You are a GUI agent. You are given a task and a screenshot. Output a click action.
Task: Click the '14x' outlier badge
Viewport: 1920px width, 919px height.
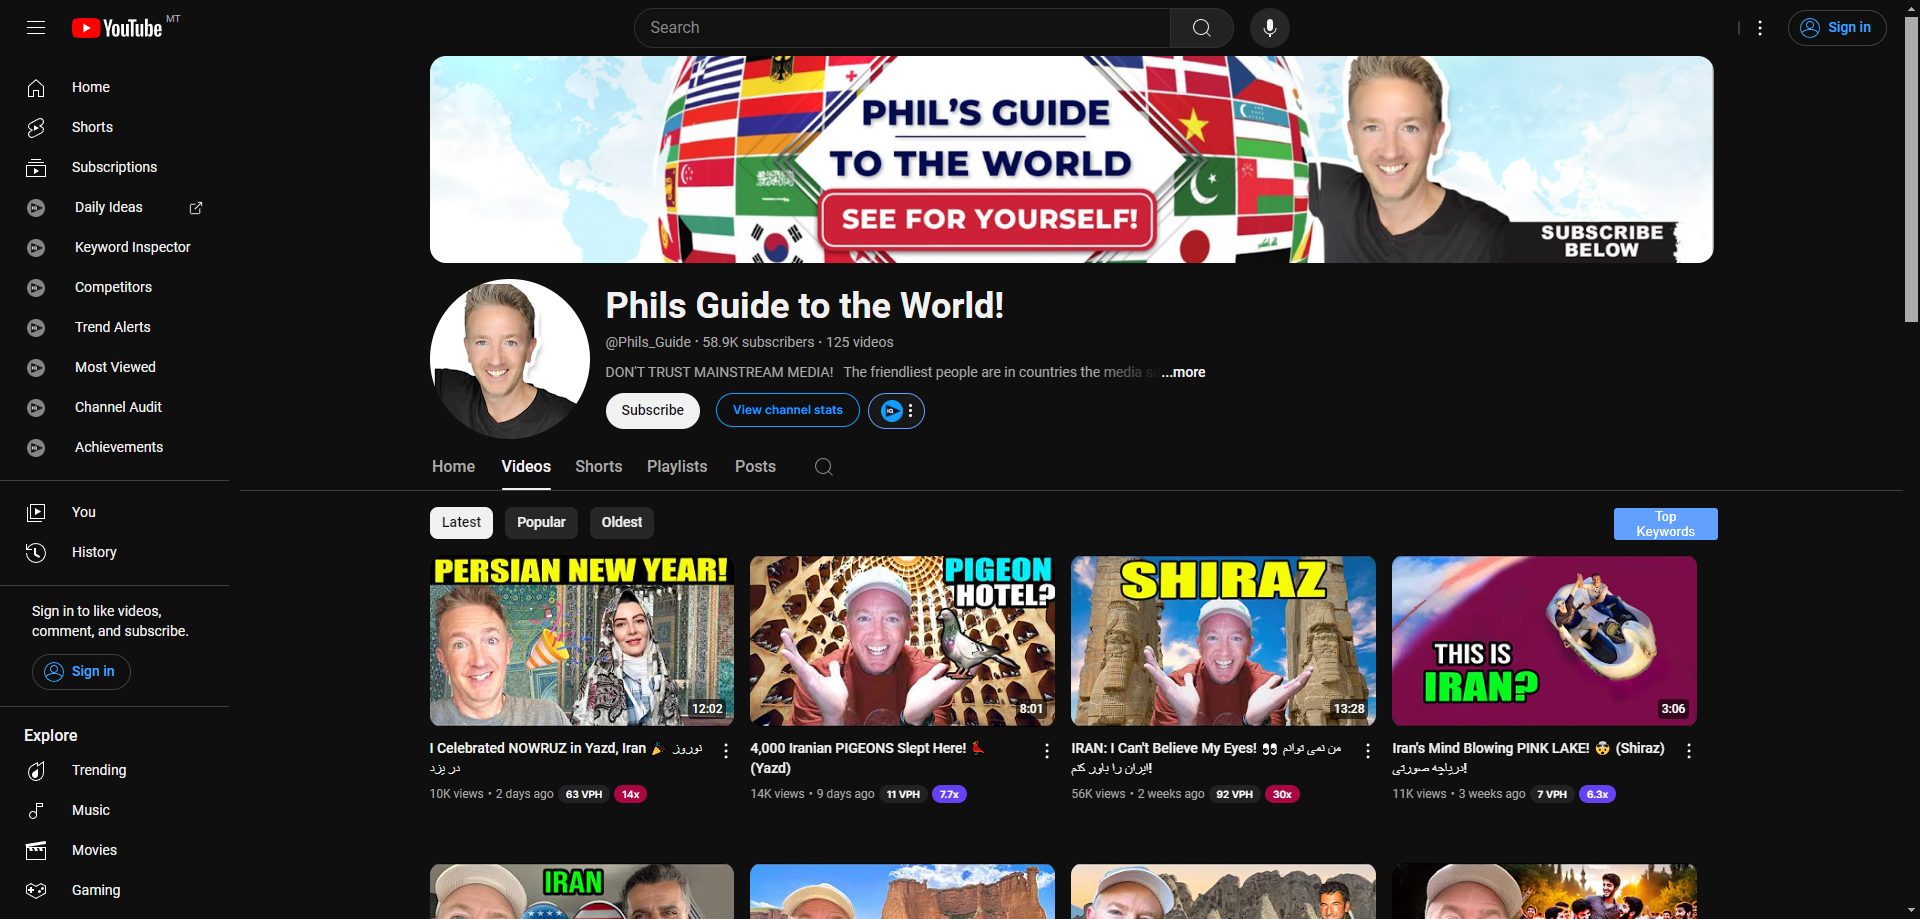(631, 794)
